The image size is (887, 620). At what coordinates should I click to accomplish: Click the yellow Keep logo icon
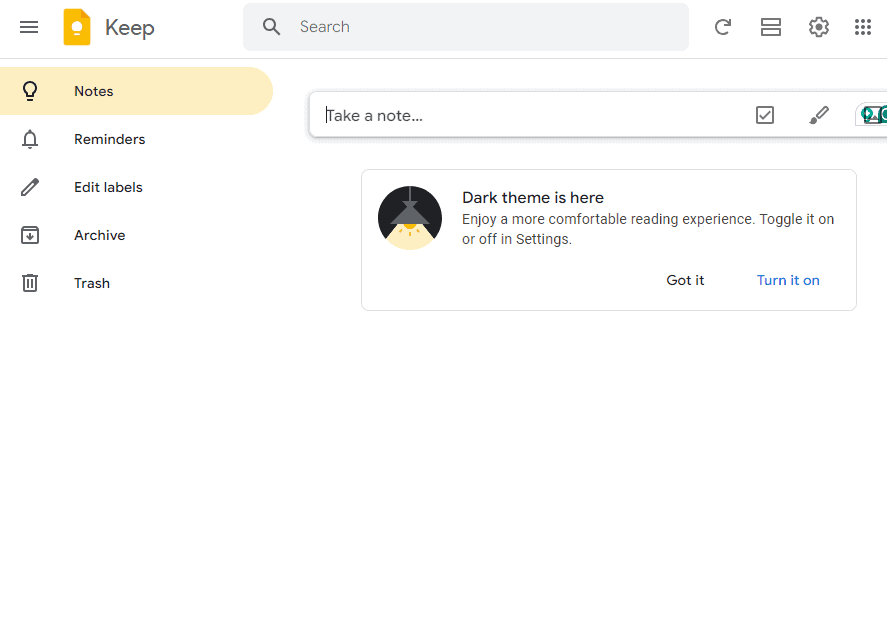pos(77,27)
